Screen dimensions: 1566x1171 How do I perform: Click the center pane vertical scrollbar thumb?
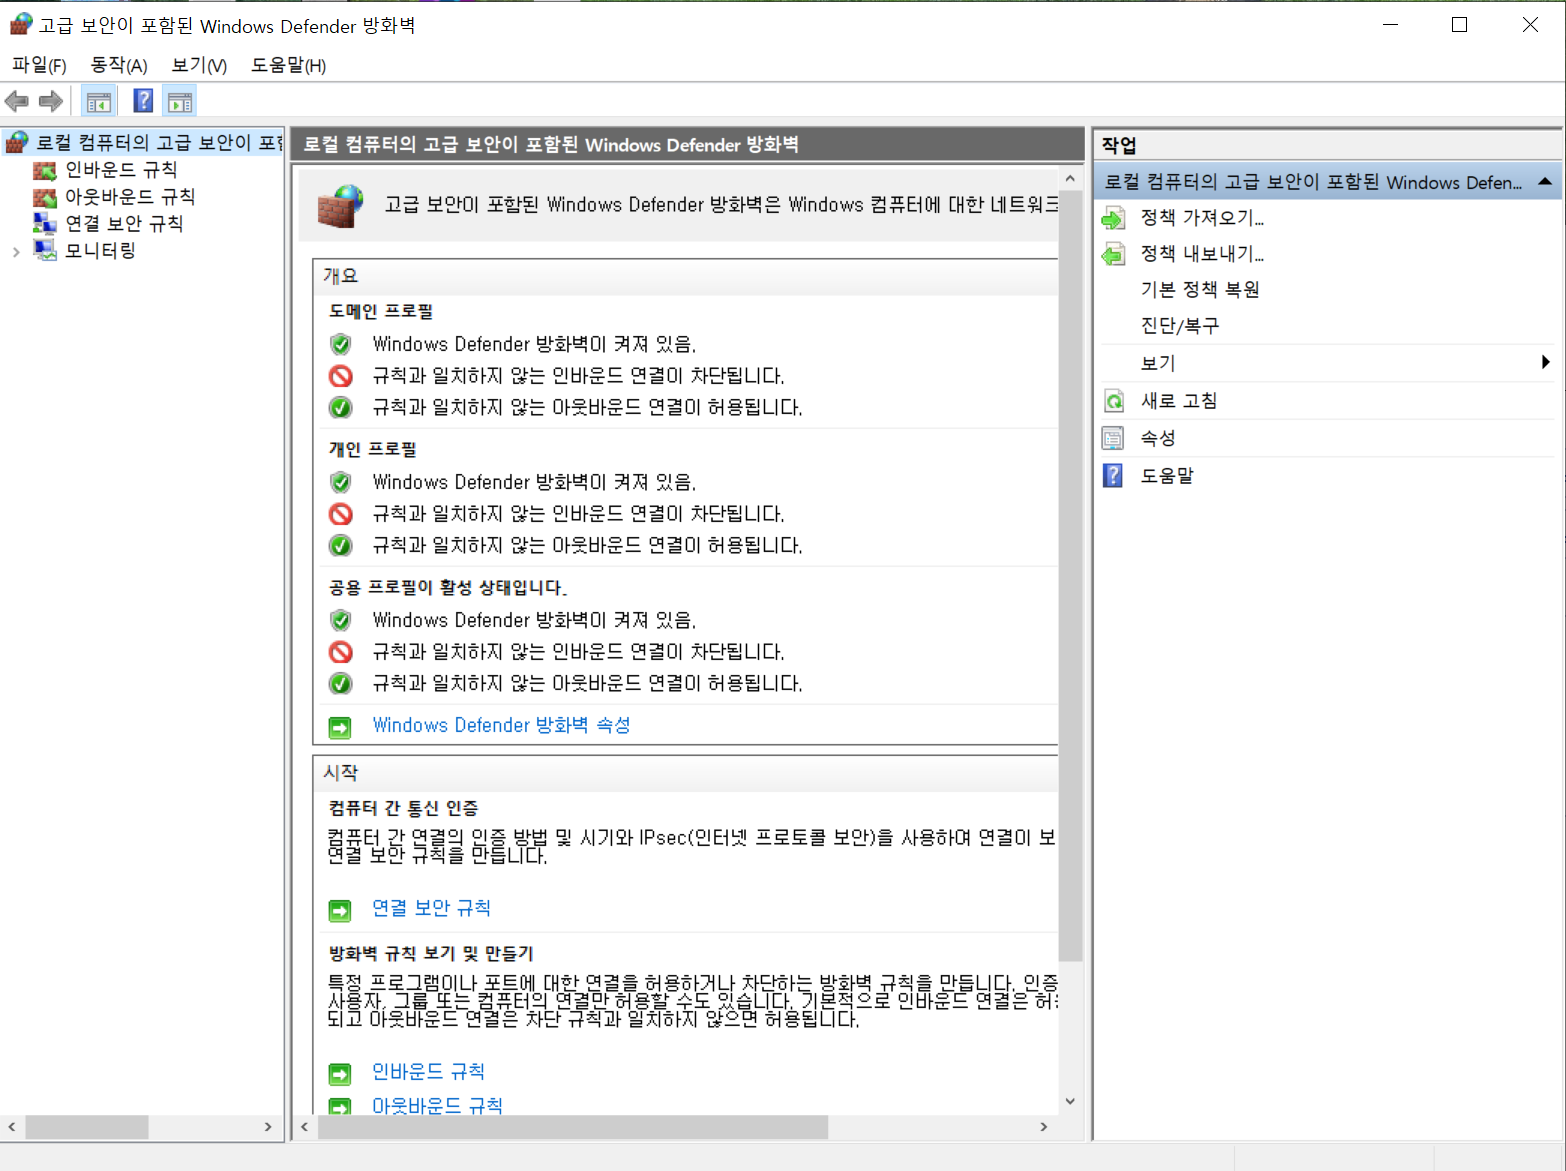coord(1070,575)
